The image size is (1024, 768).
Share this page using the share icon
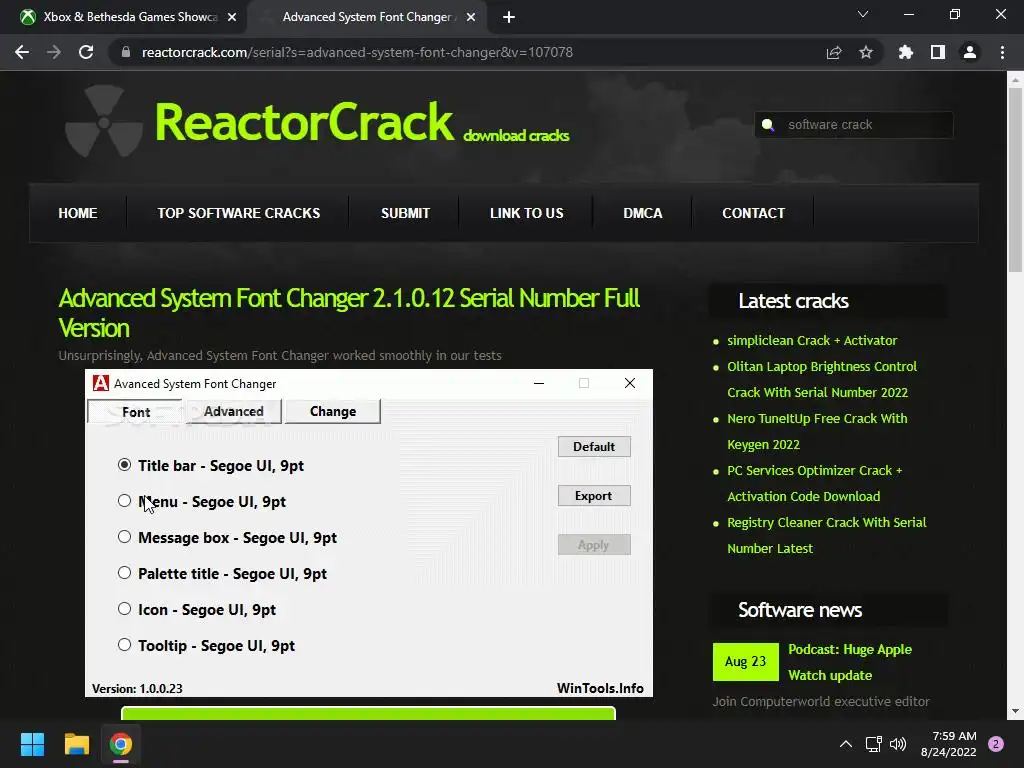coord(834,52)
